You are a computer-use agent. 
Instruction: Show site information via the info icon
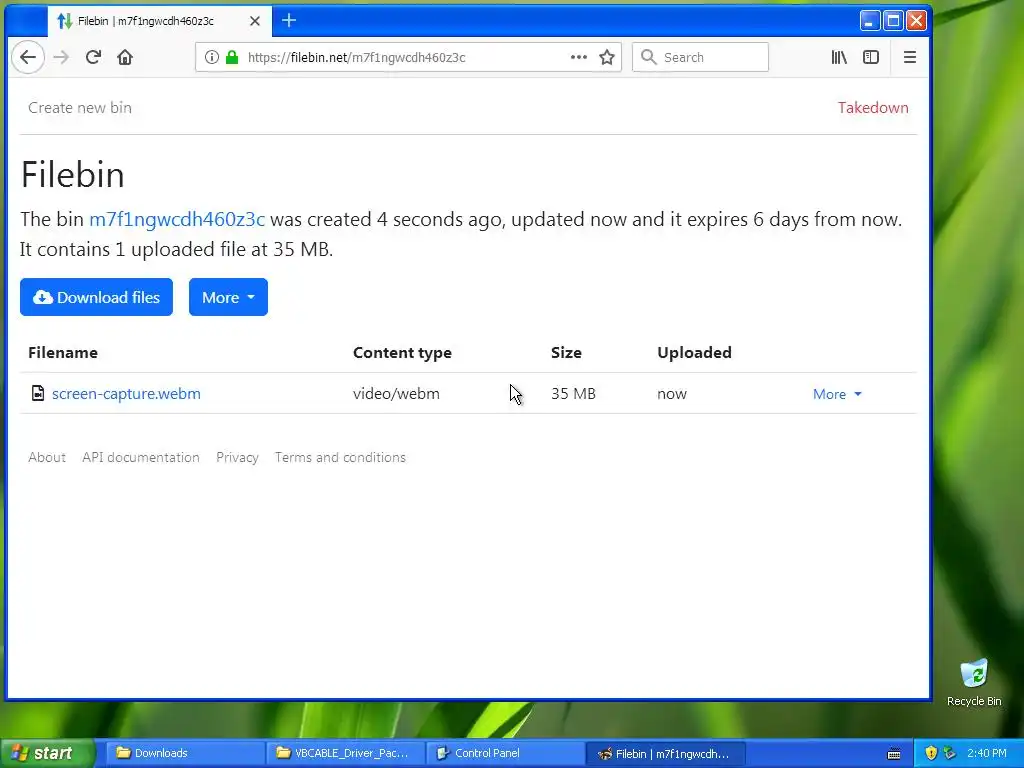click(212, 57)
